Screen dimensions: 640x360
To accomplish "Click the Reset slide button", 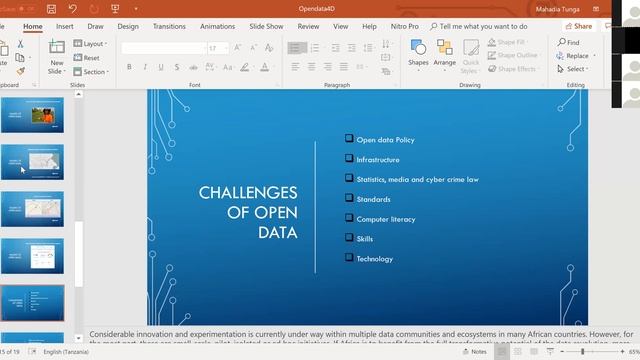I will point(87,58).
